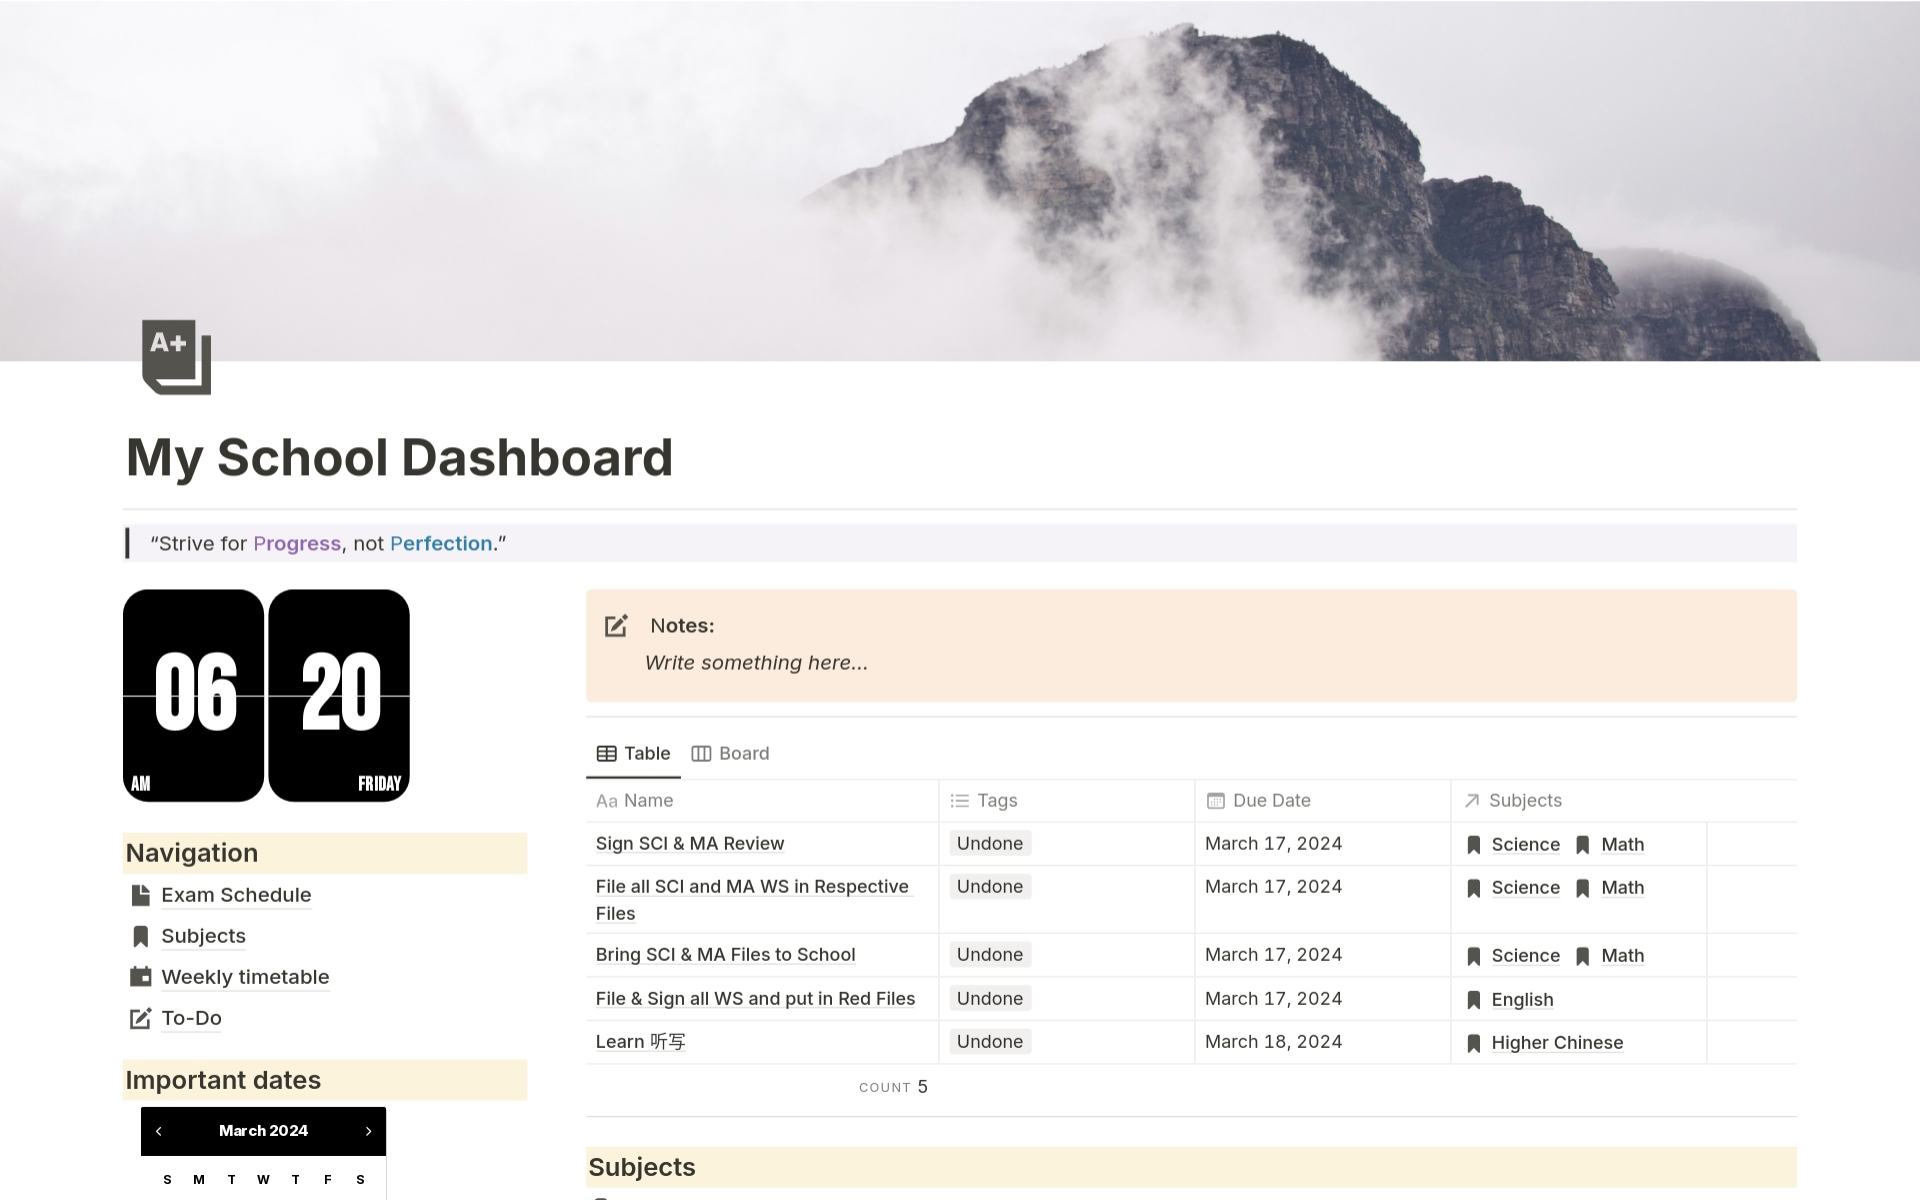The width and height of the screenshot is (1920, 1200).
Task: Open the COUNT 5 calculation menu
Action: click(893, 1087)
